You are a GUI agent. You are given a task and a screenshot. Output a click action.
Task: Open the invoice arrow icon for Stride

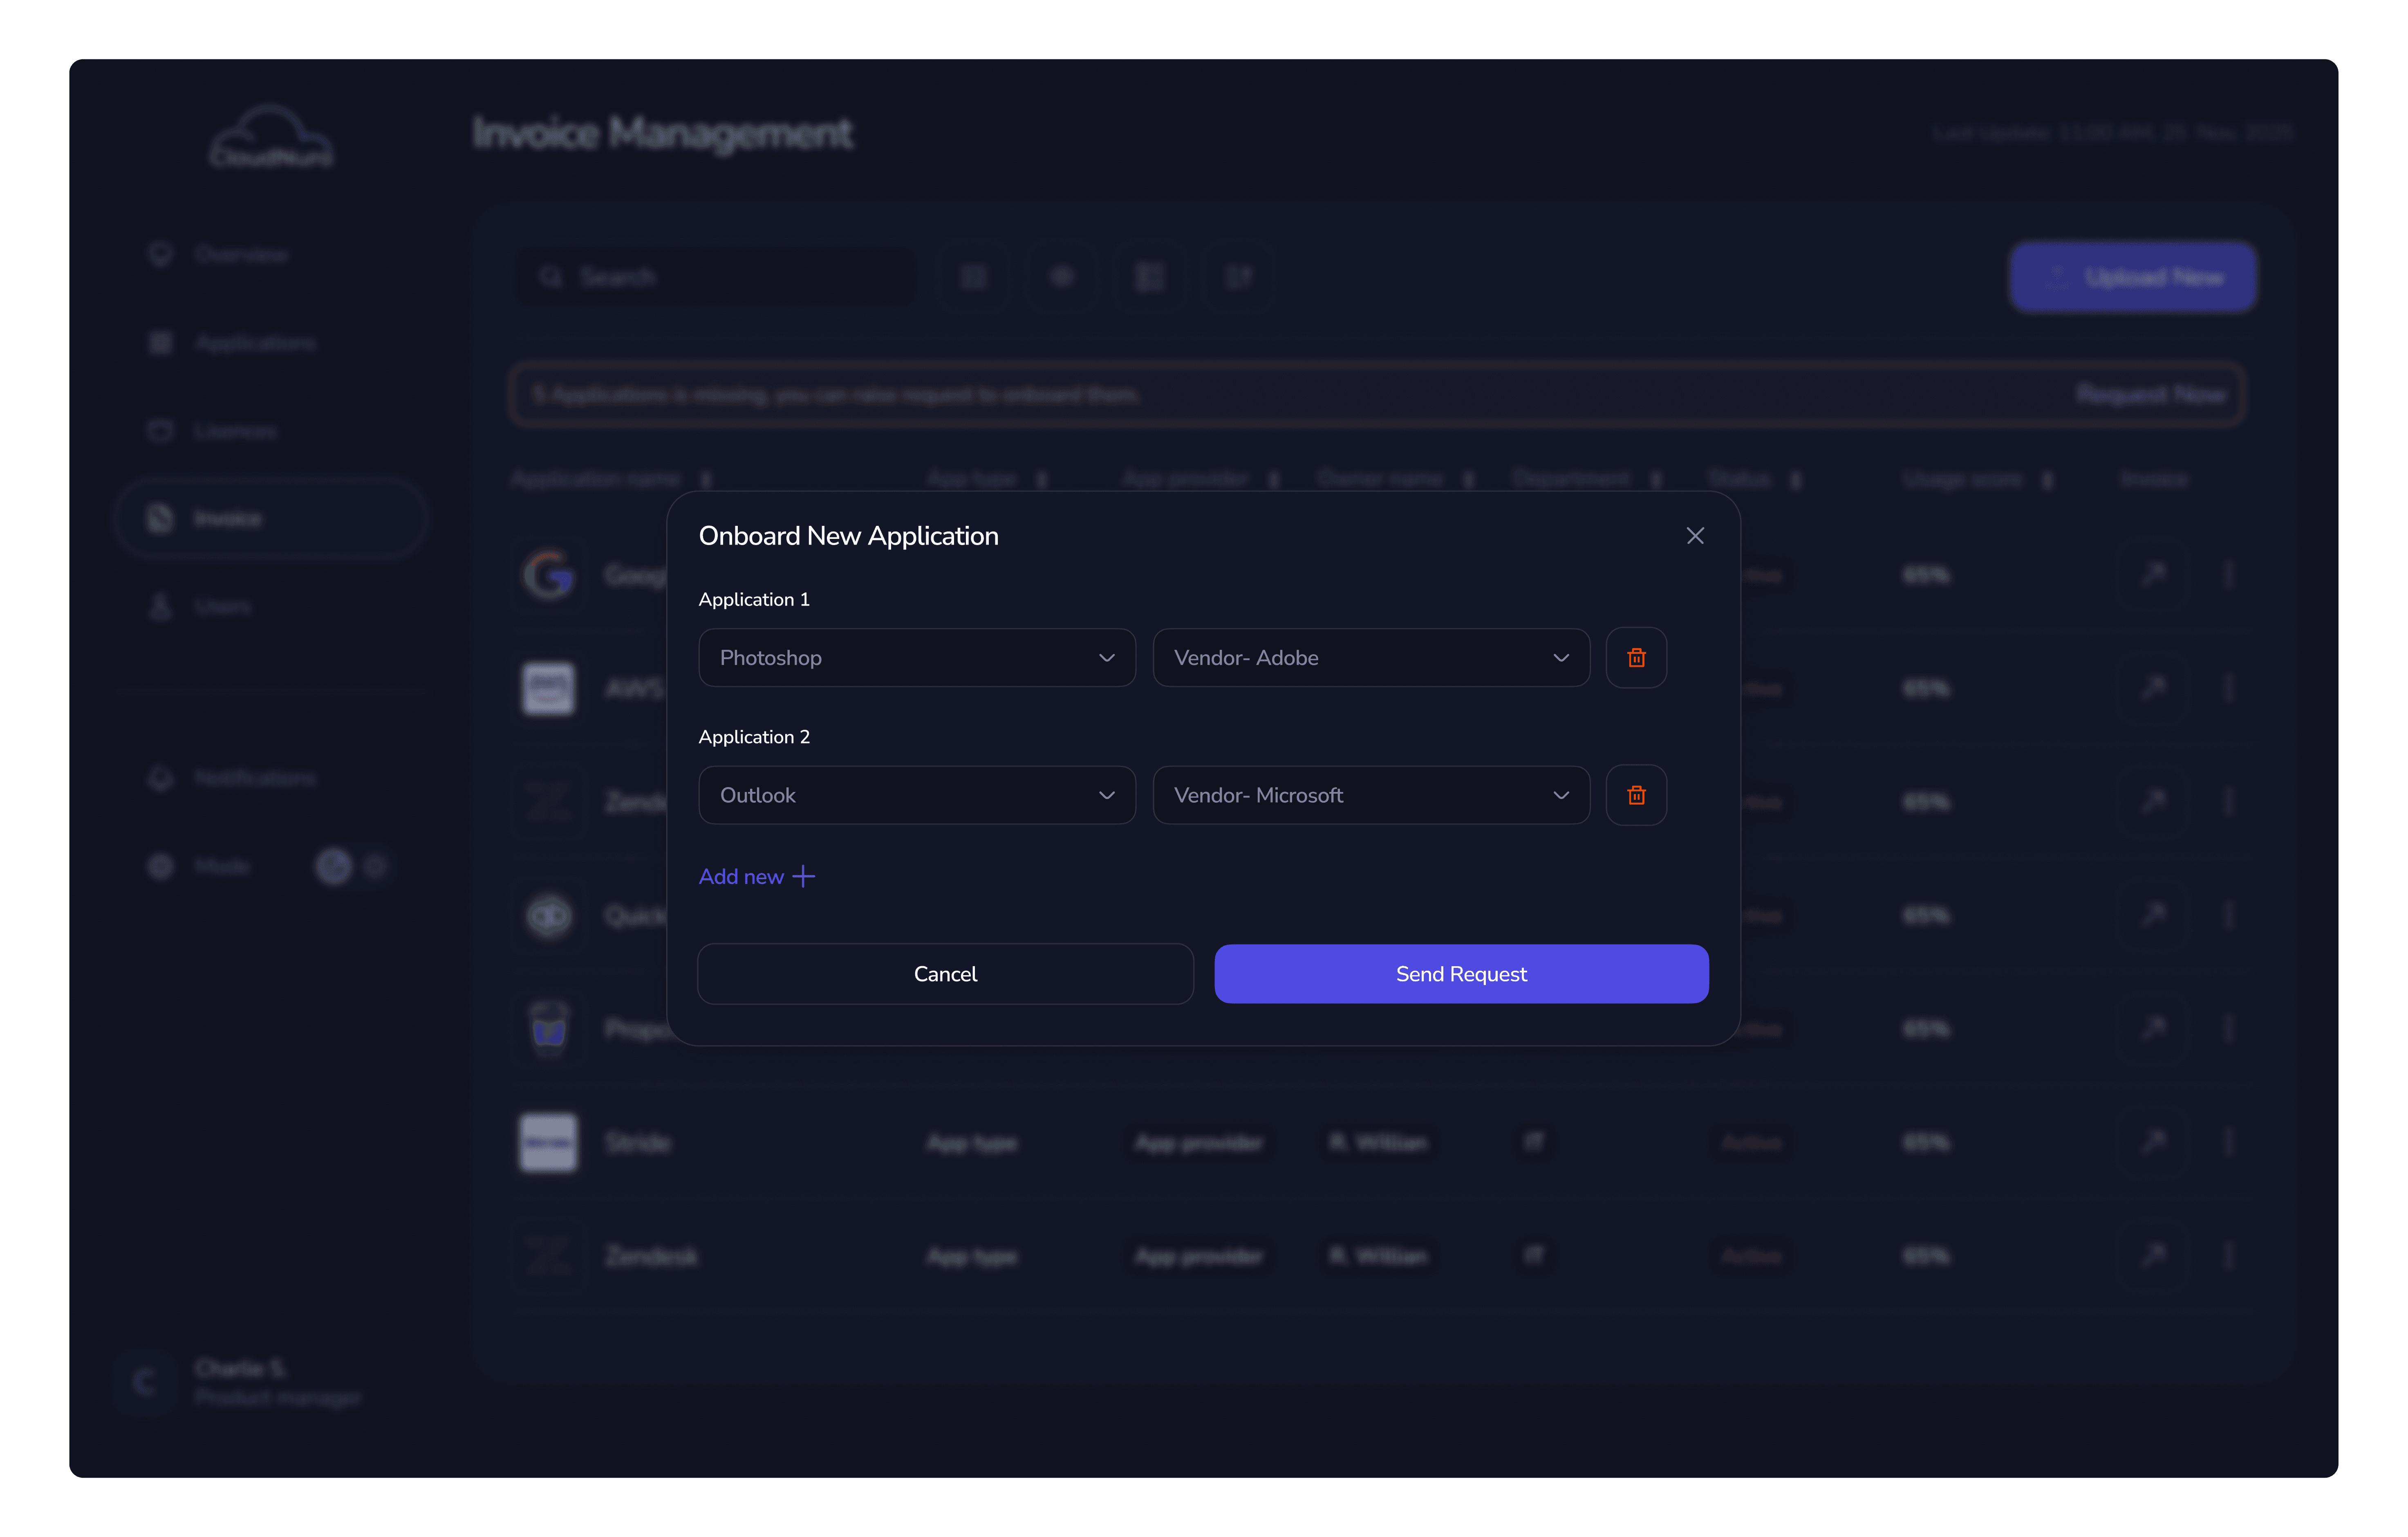coord(2153,1142)
